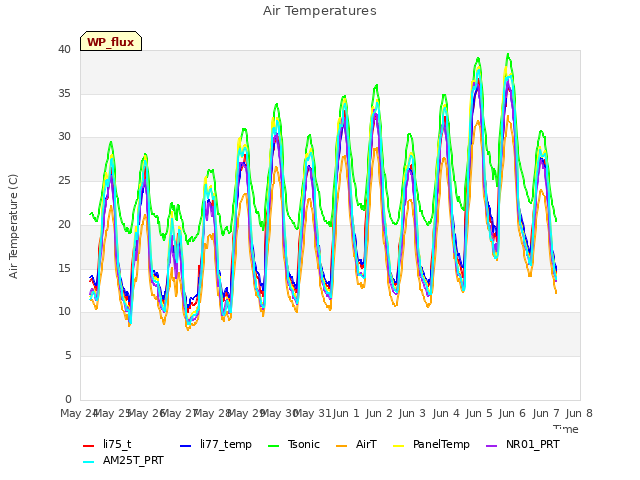Click purple NR01_PRT legend color marker
The height and width of the screenshot is (480, 640).
pos(492,446)
